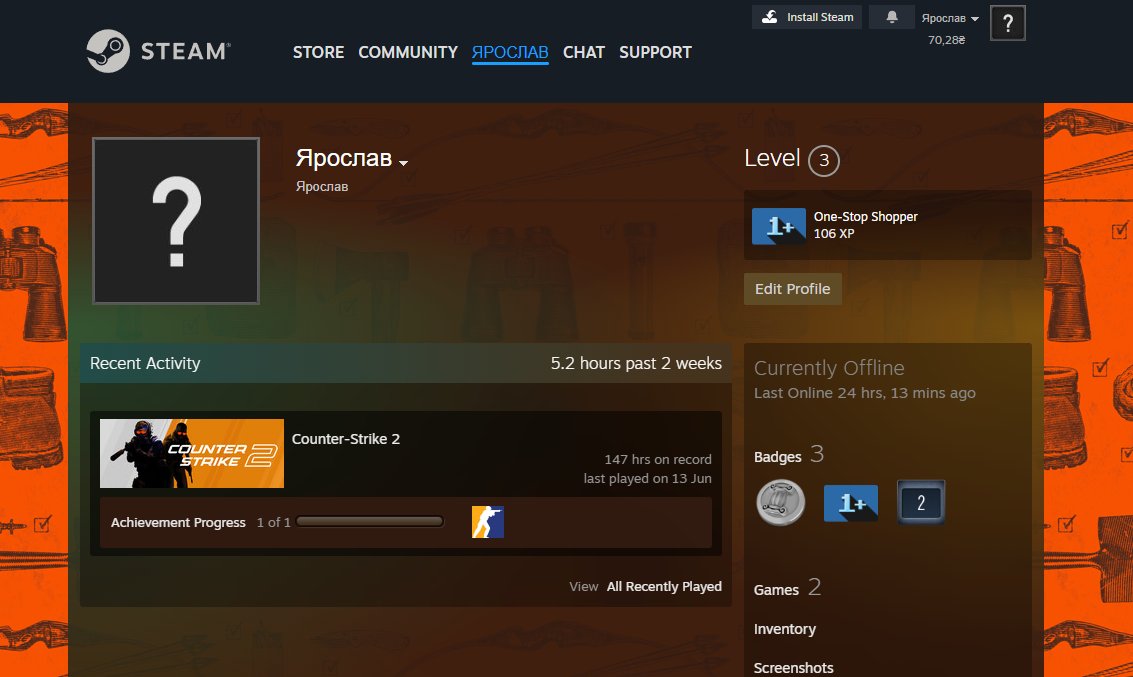1133x677 pixels.
Task: Click the last played on 13 Jun text
Action: (x=647, y=478)
